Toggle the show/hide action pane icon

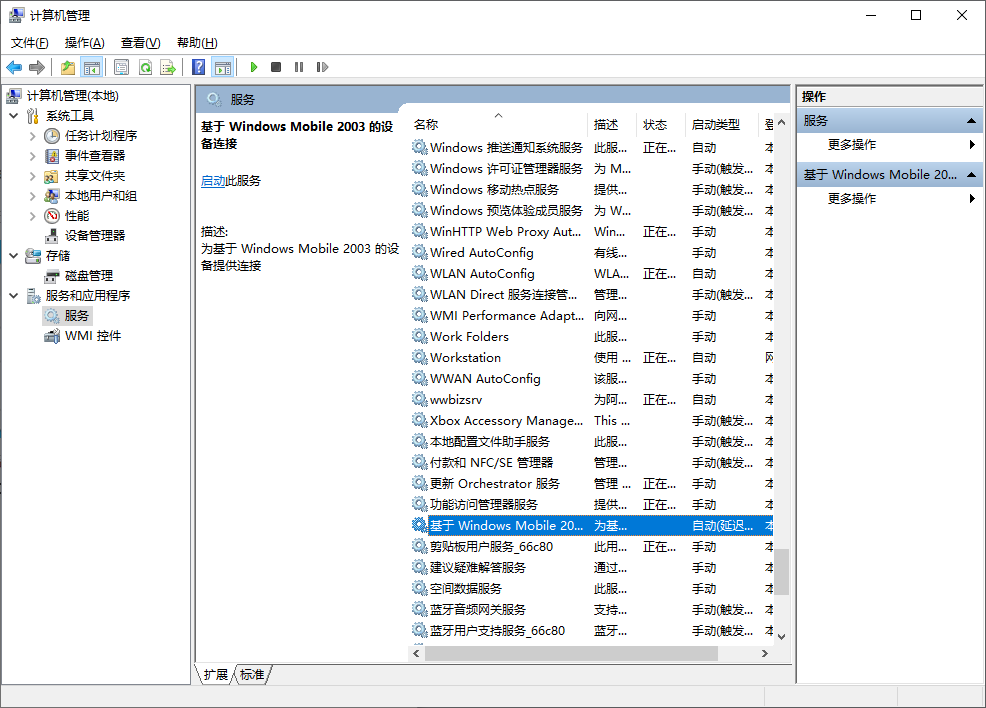[223, 67]
